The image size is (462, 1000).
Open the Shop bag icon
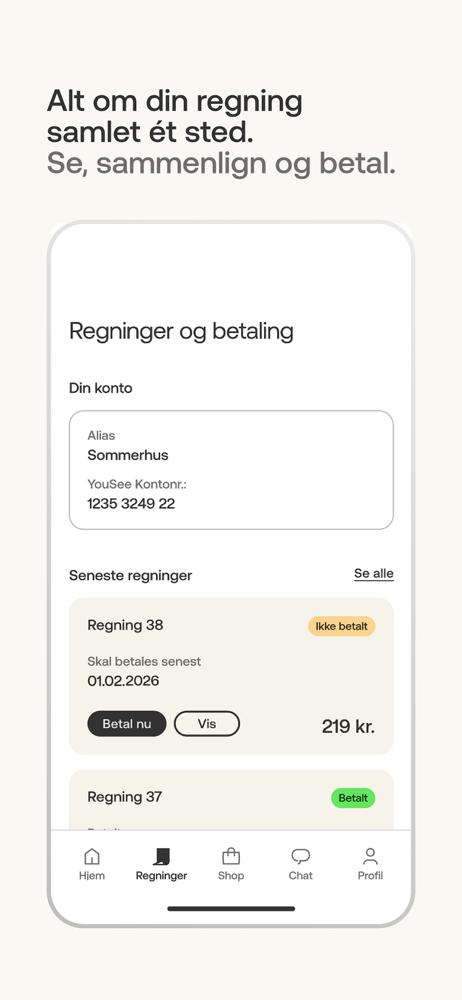(231, 856)
